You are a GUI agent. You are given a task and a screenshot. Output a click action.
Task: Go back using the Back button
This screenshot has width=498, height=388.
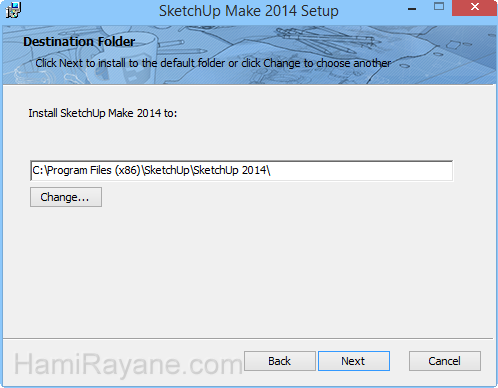[280, 361]
